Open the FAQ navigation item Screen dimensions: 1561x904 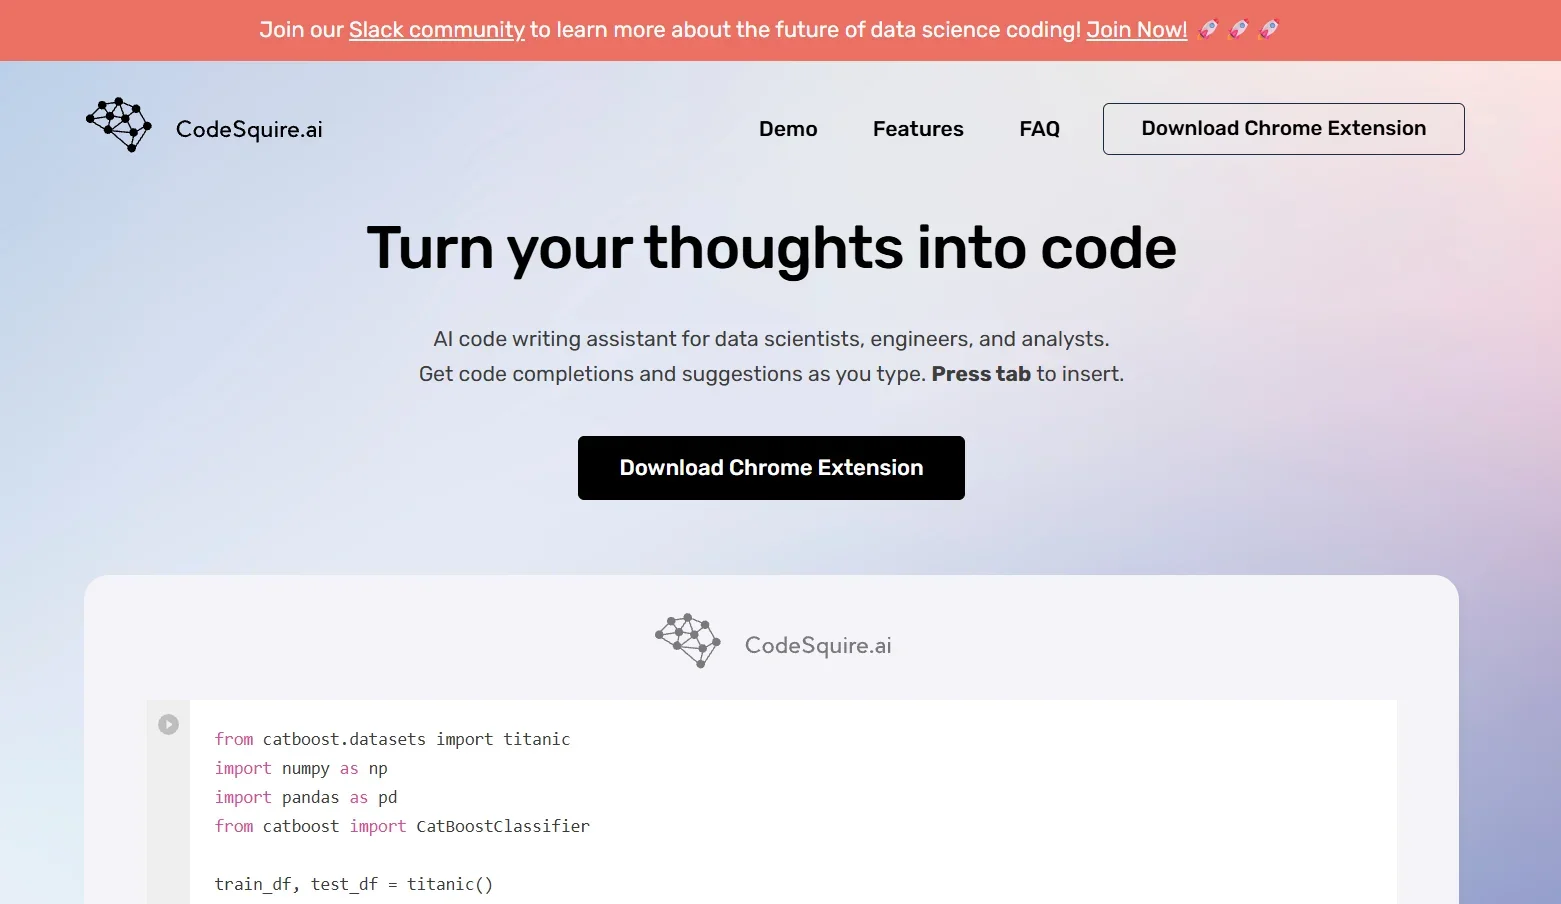1039,129
